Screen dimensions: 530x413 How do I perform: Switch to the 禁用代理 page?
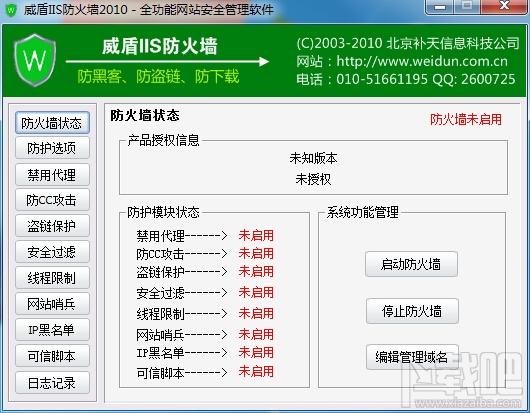[52, 174]
